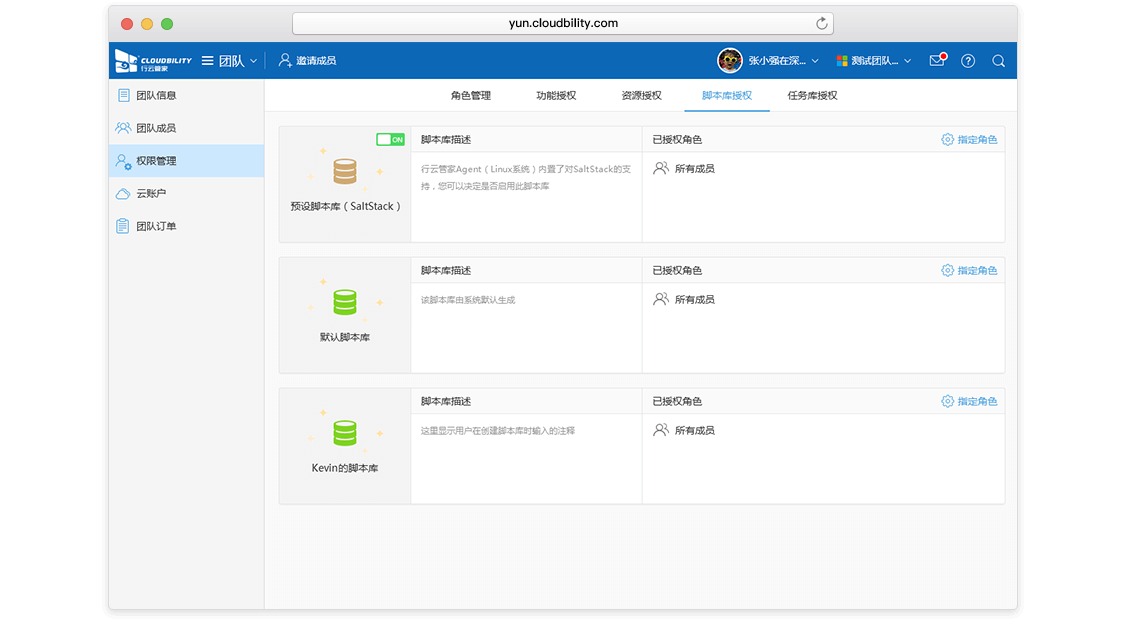Open the help question mark icon
Viewport: 1126px width, 621px height.
[x=968, y=61]
